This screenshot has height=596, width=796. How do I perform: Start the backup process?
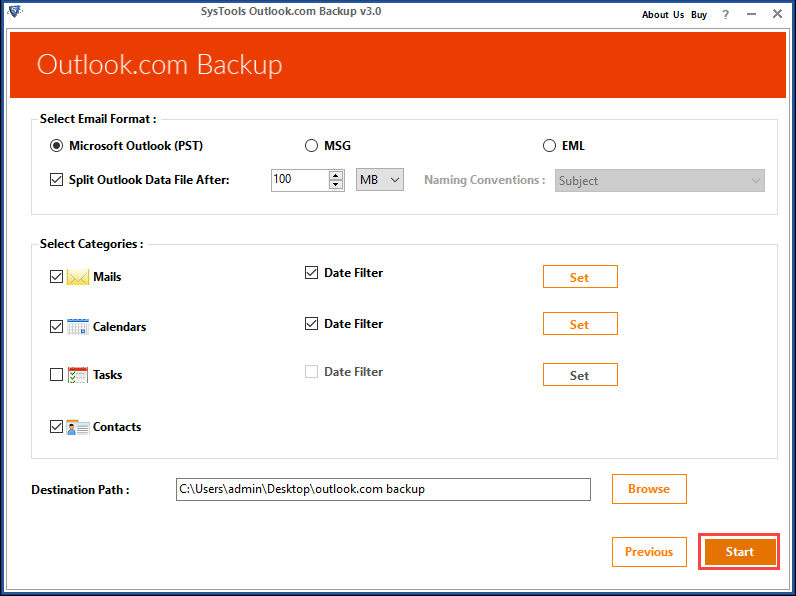[x=739, y=552]
